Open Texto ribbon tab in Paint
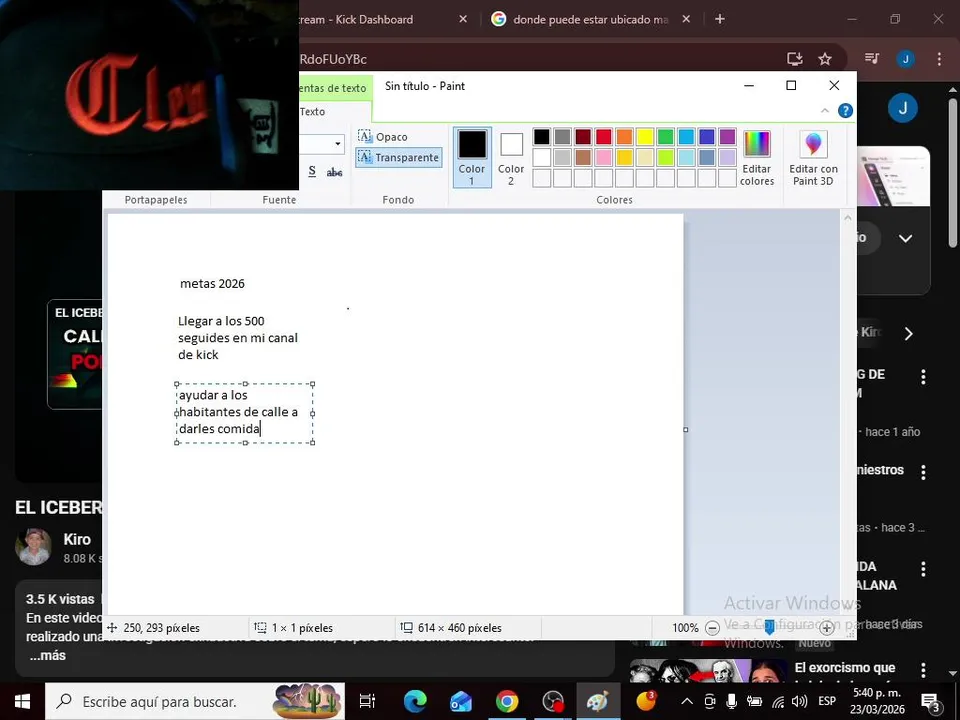 (x=312, y=111)
